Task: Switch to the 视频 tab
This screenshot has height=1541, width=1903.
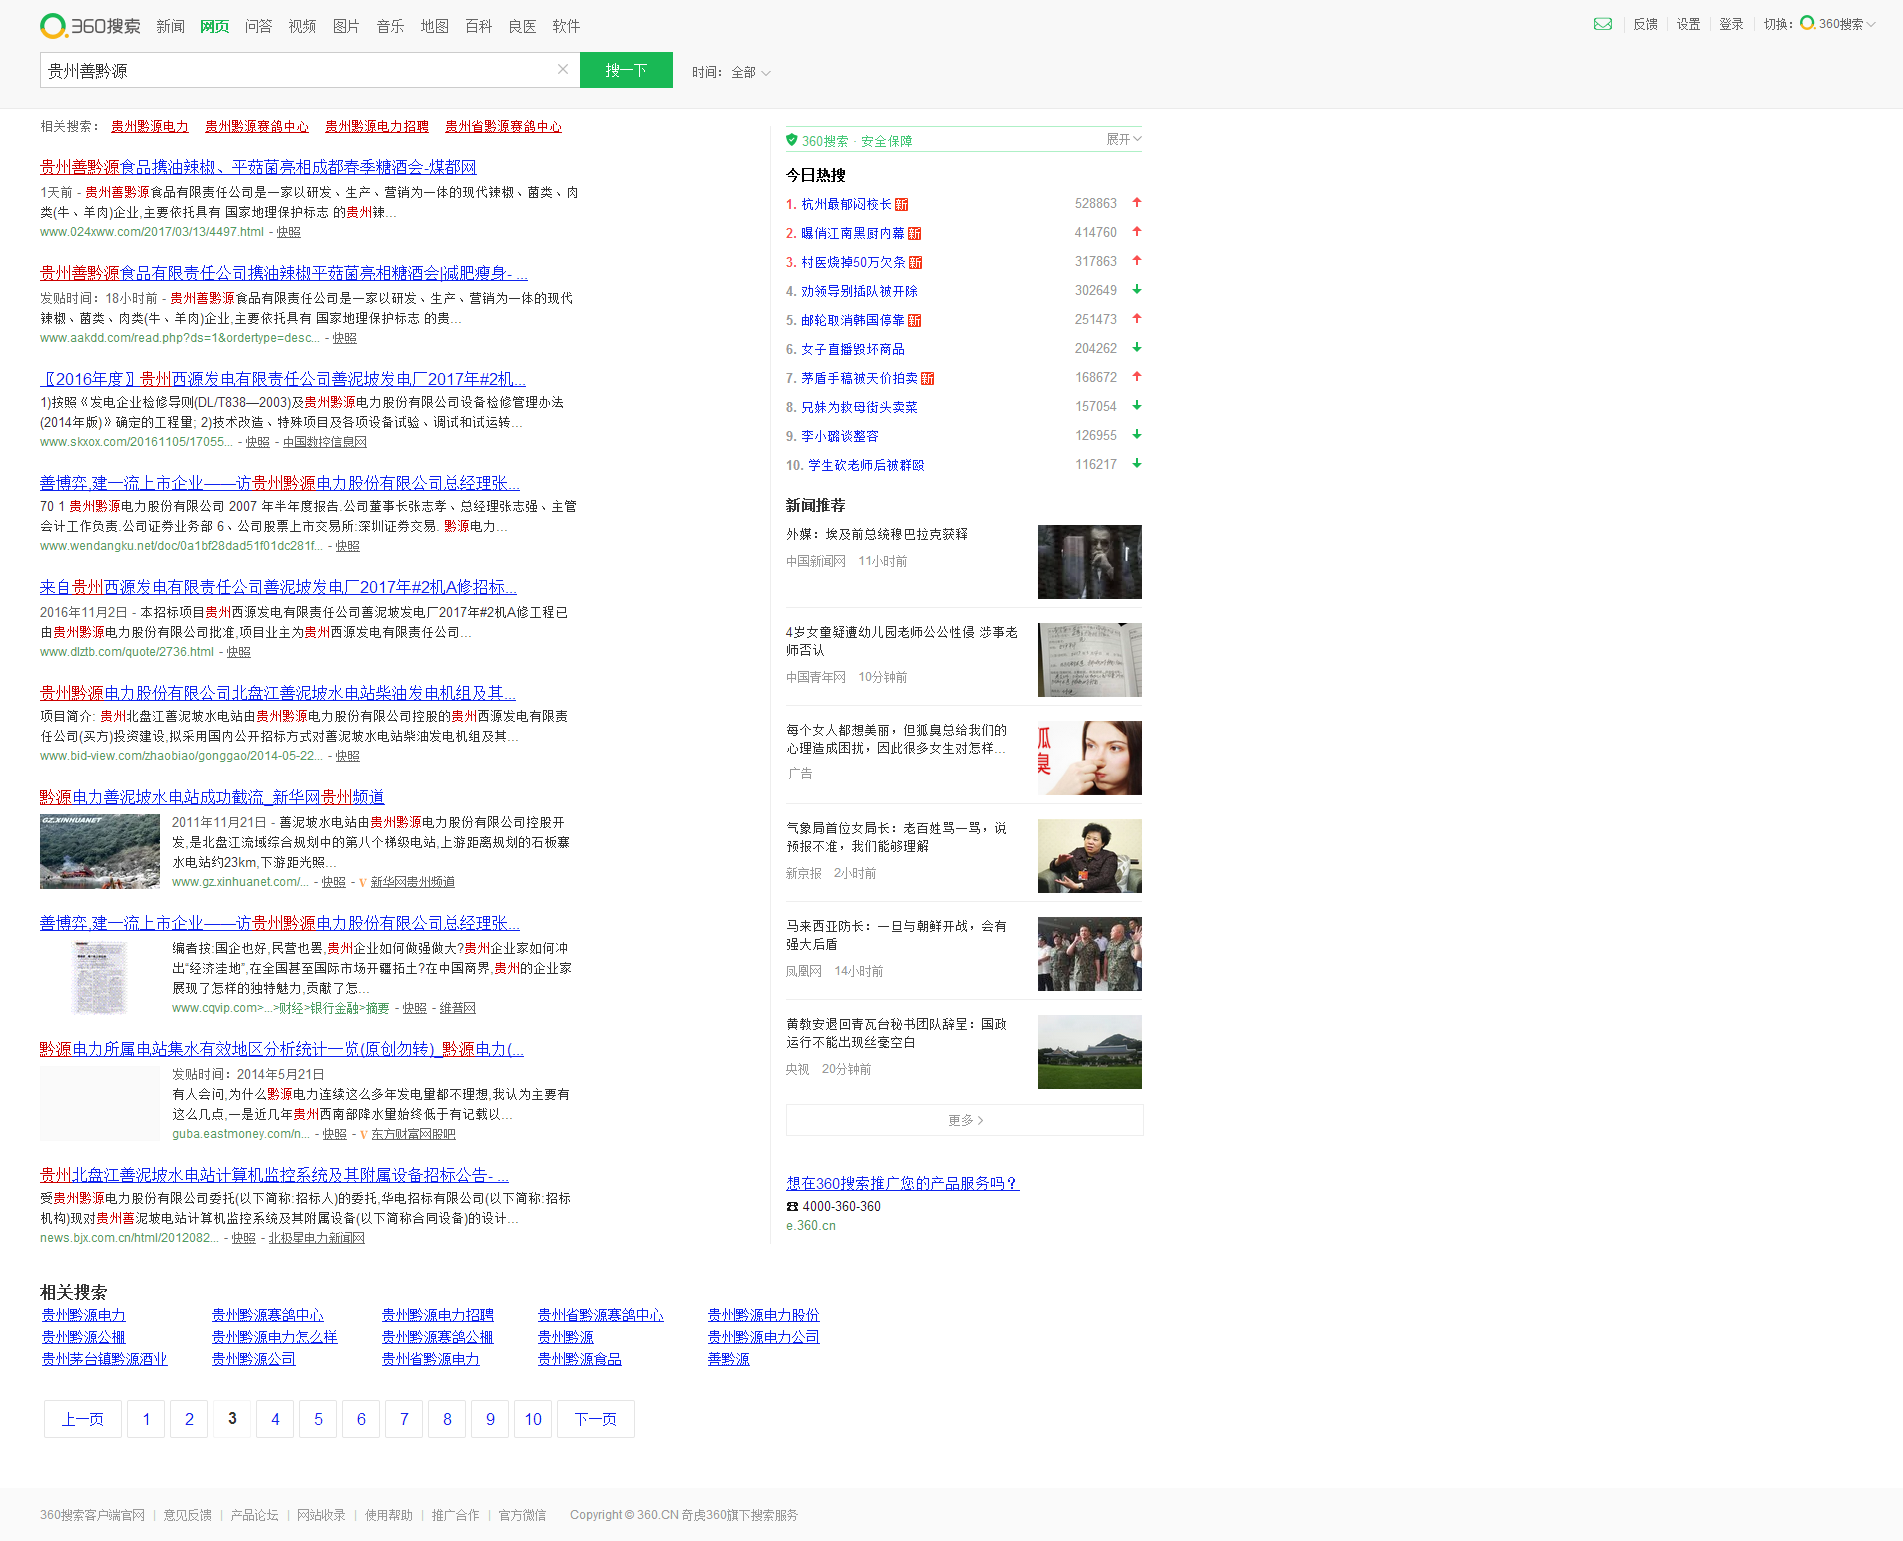Action: [302, 26]
